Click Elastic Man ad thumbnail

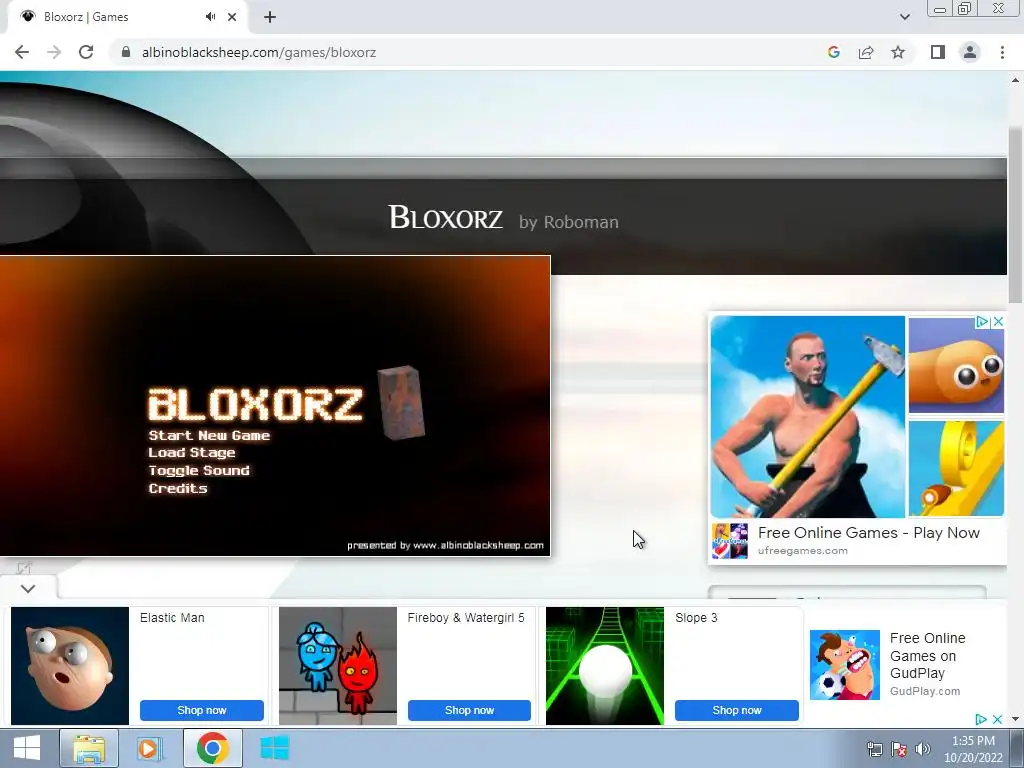[70, 665]
